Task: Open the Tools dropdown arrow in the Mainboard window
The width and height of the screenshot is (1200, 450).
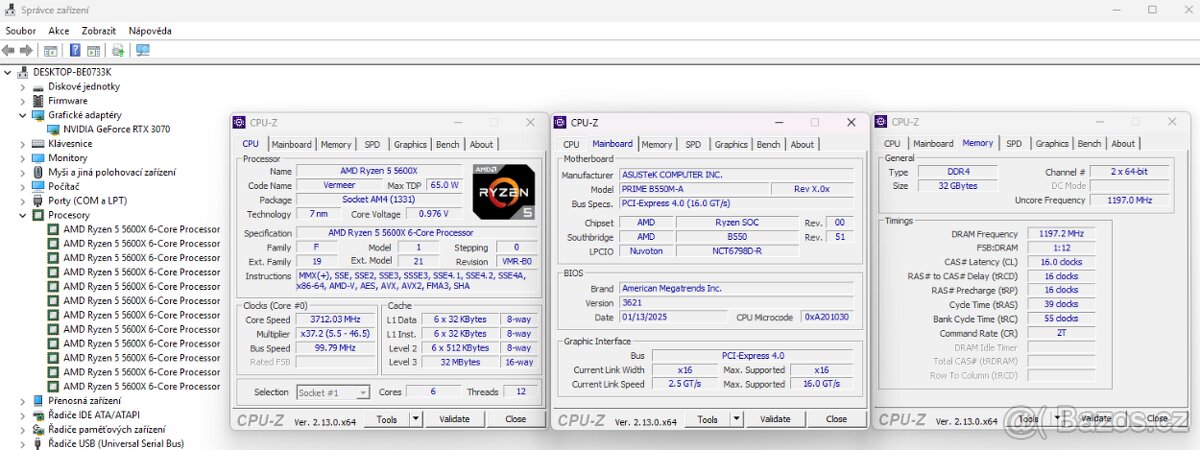Action: [x=738, y=420]
